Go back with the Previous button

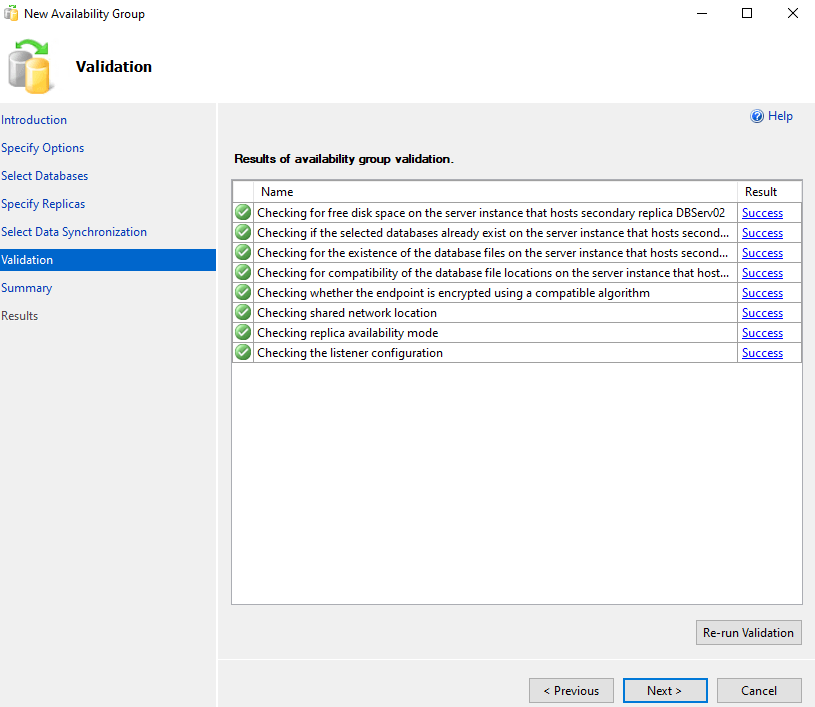[x=570, y=690]
